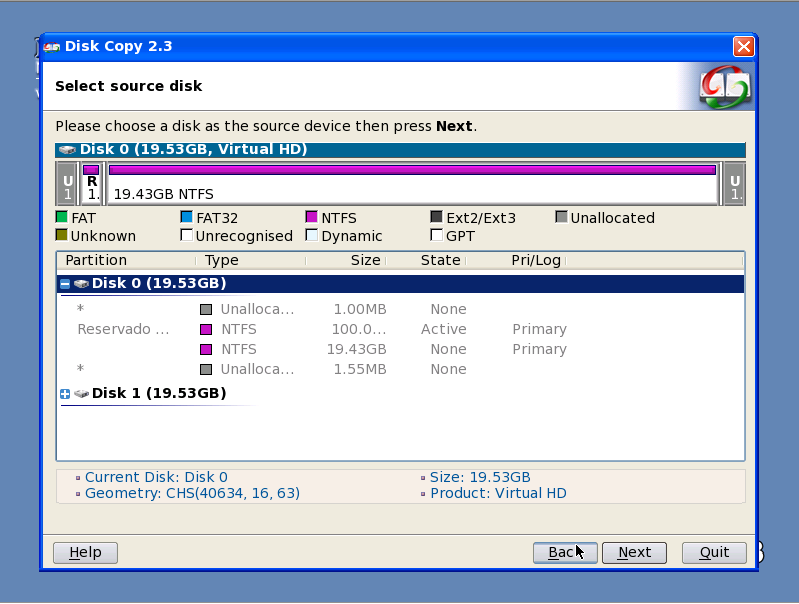Click the left unallocated block in disk map
Viewport: 799px width, 604px height.
(67, 183)
